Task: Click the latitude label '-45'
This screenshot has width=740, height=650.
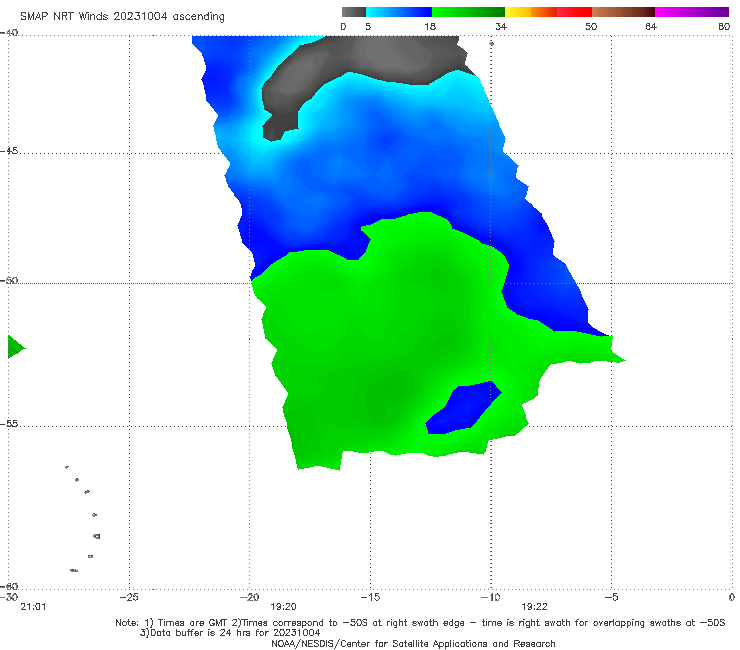Action: (9, 151)
